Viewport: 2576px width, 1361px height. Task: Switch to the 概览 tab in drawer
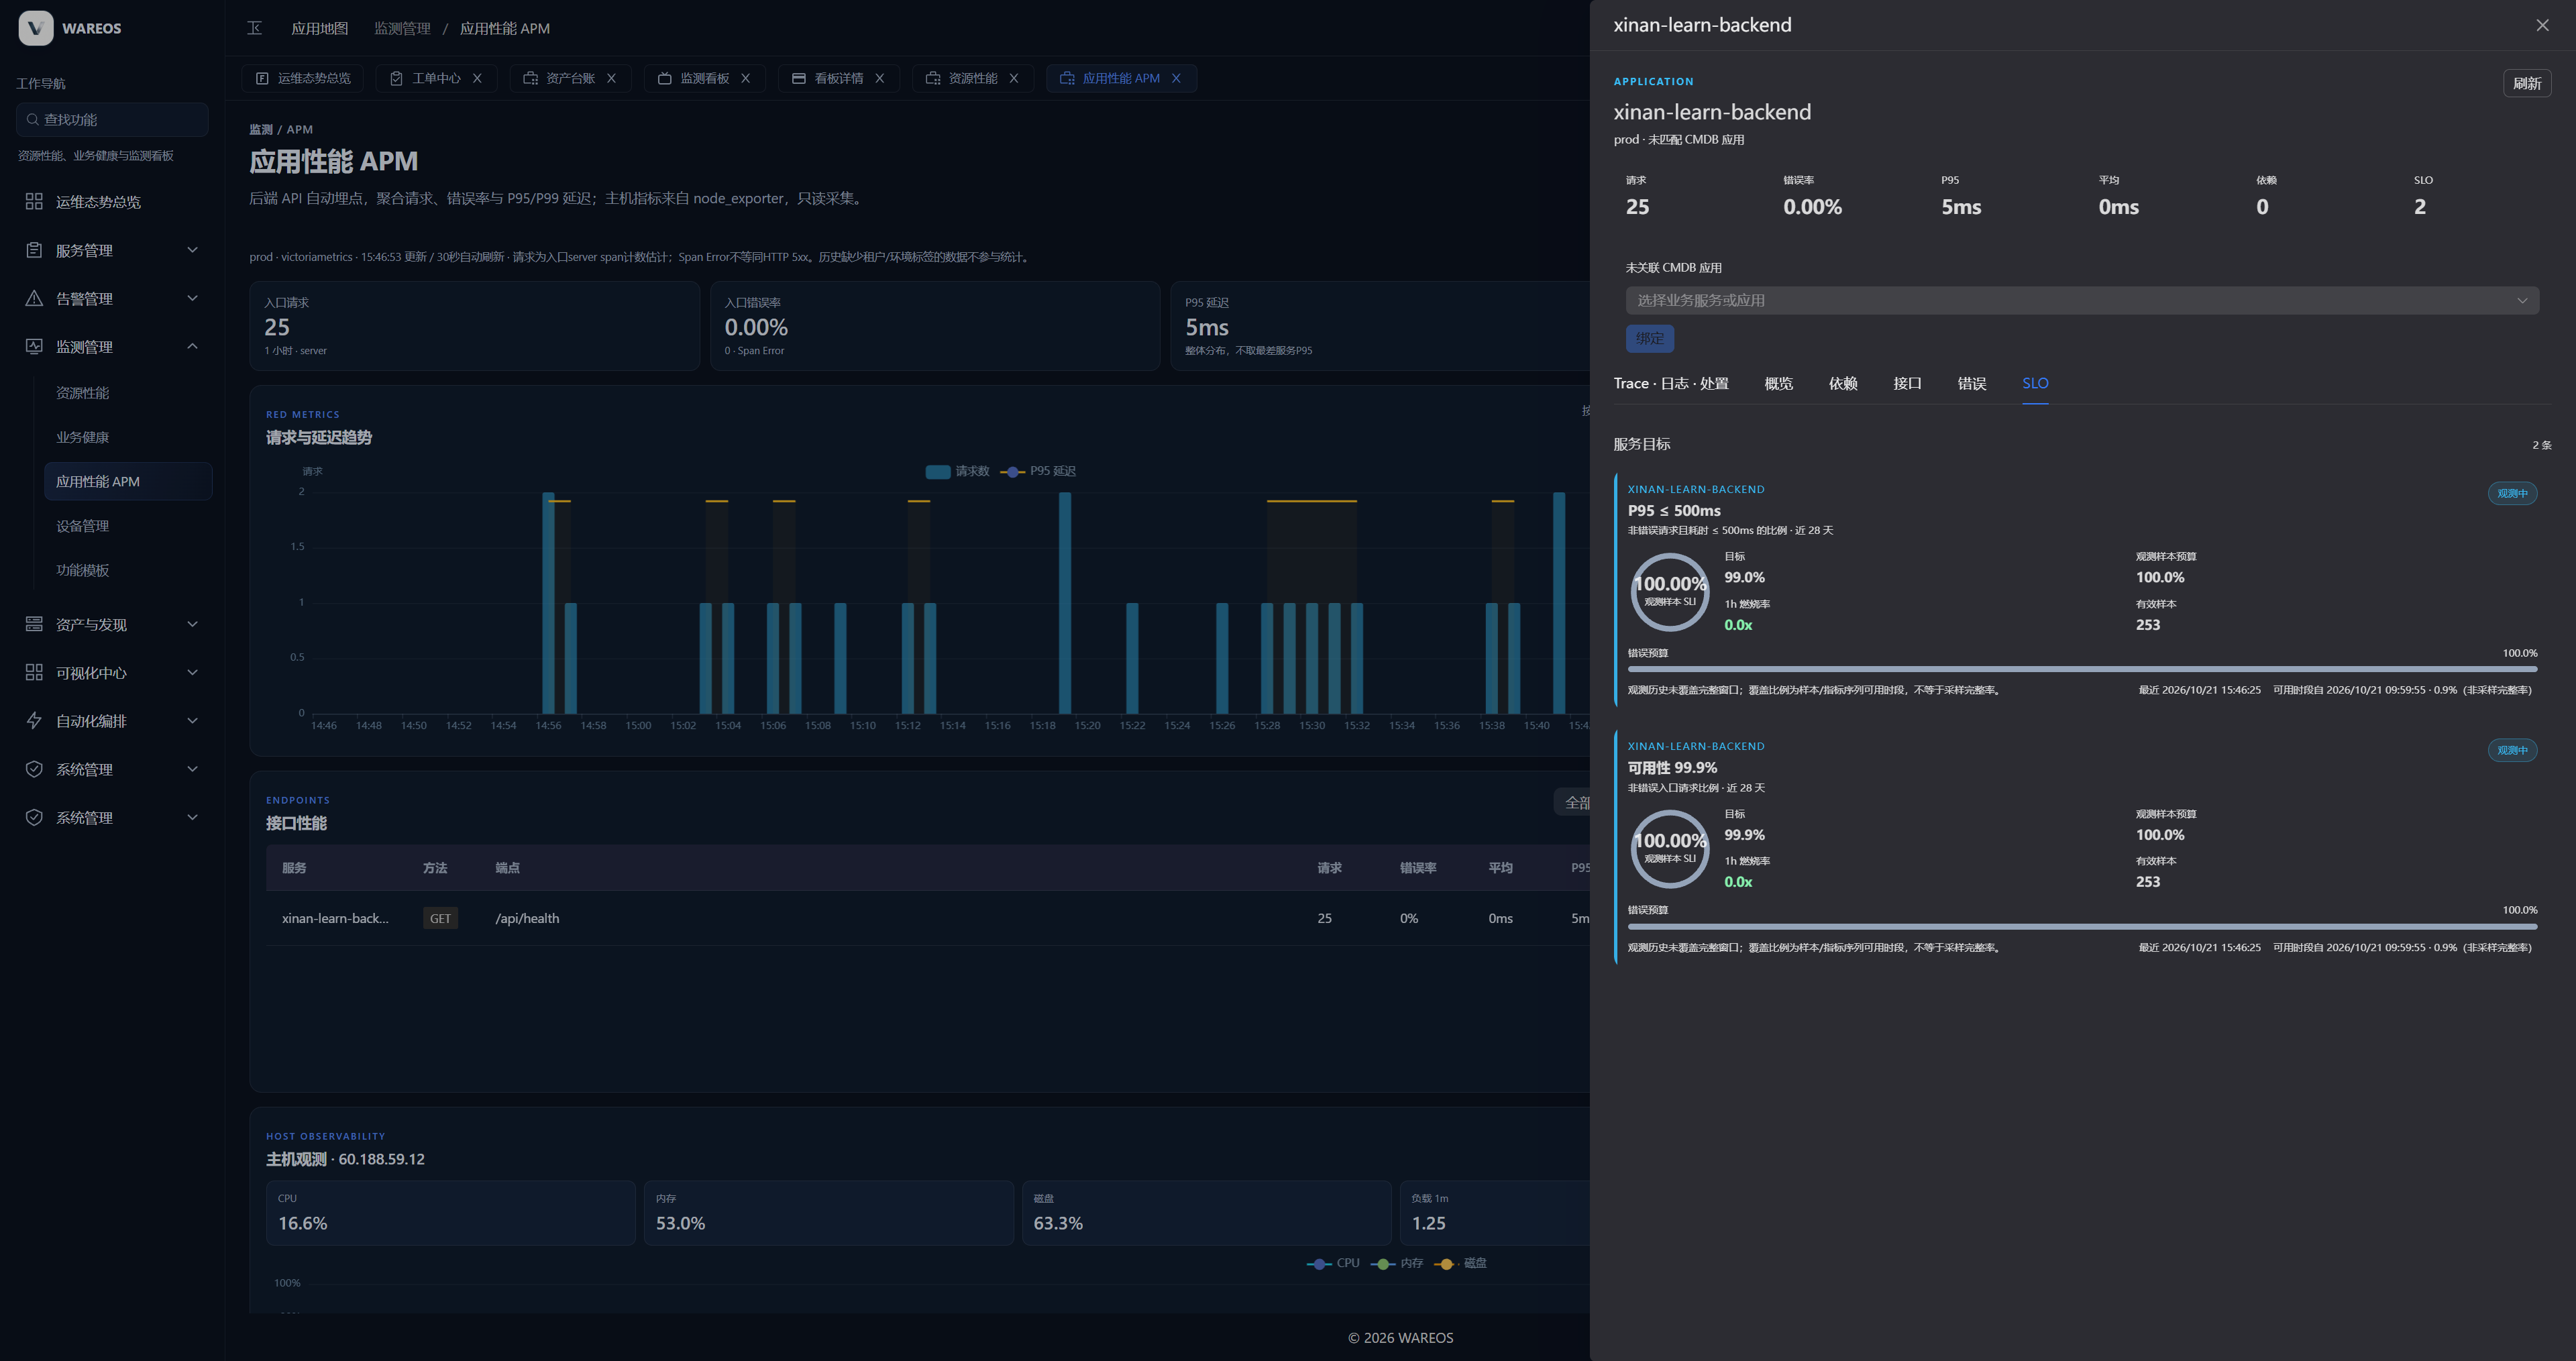[x=1778, y=383]
